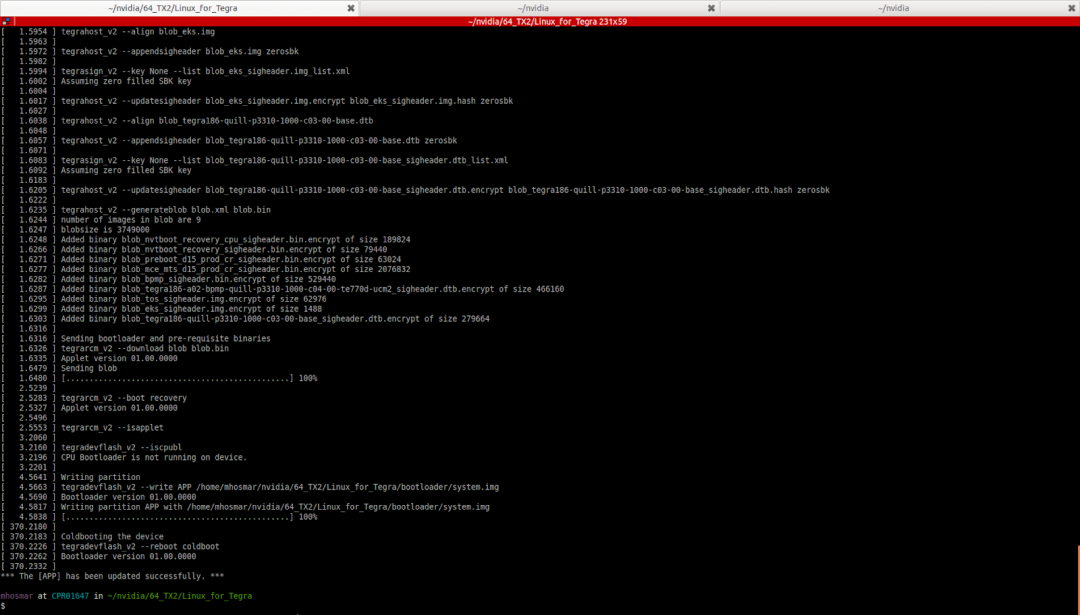The width and height of the screenshot is (1080, 615).
Task: Close the second ~/nvidia tab
Action: point(711,7)
